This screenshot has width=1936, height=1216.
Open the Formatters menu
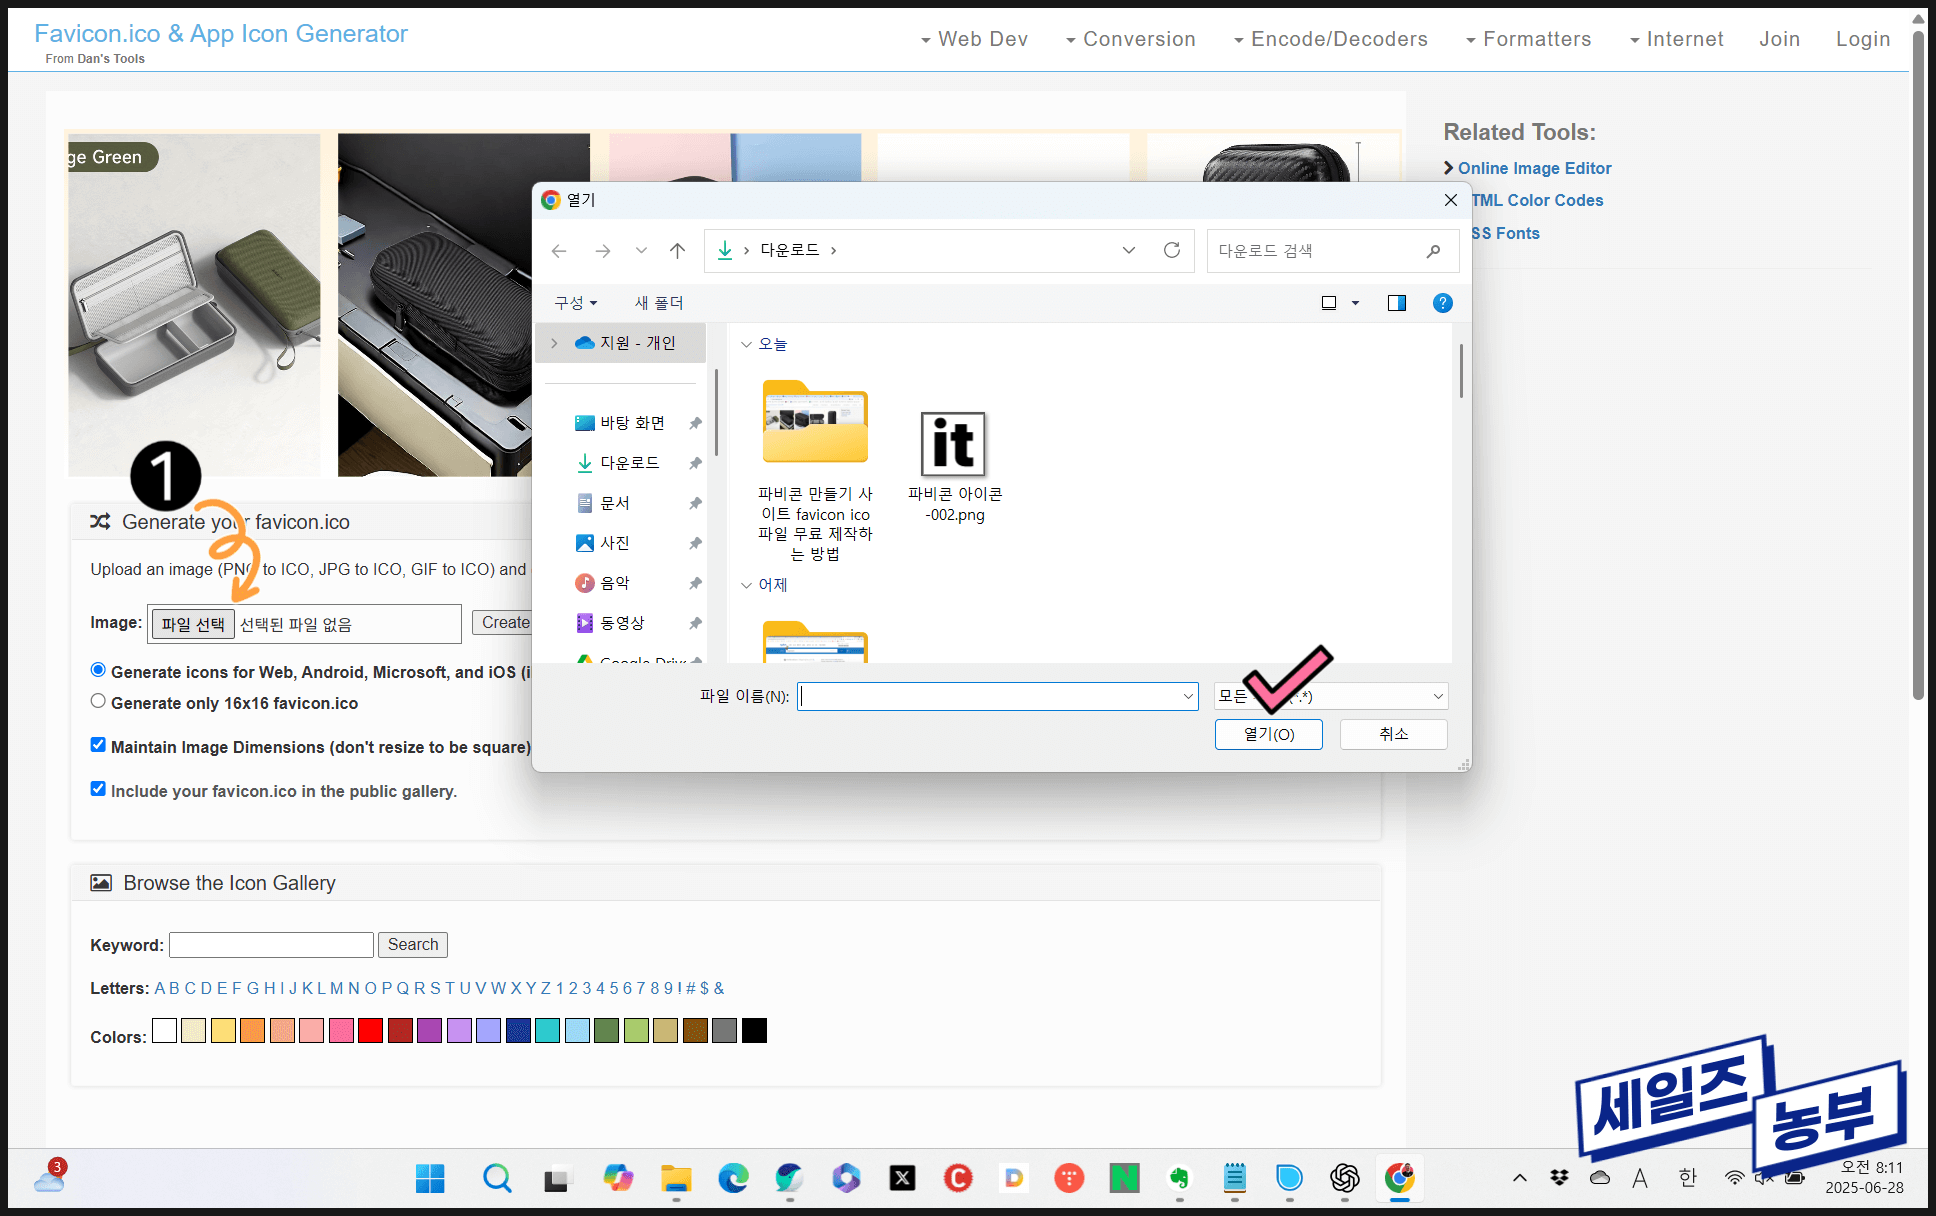tap(1529, 39)
